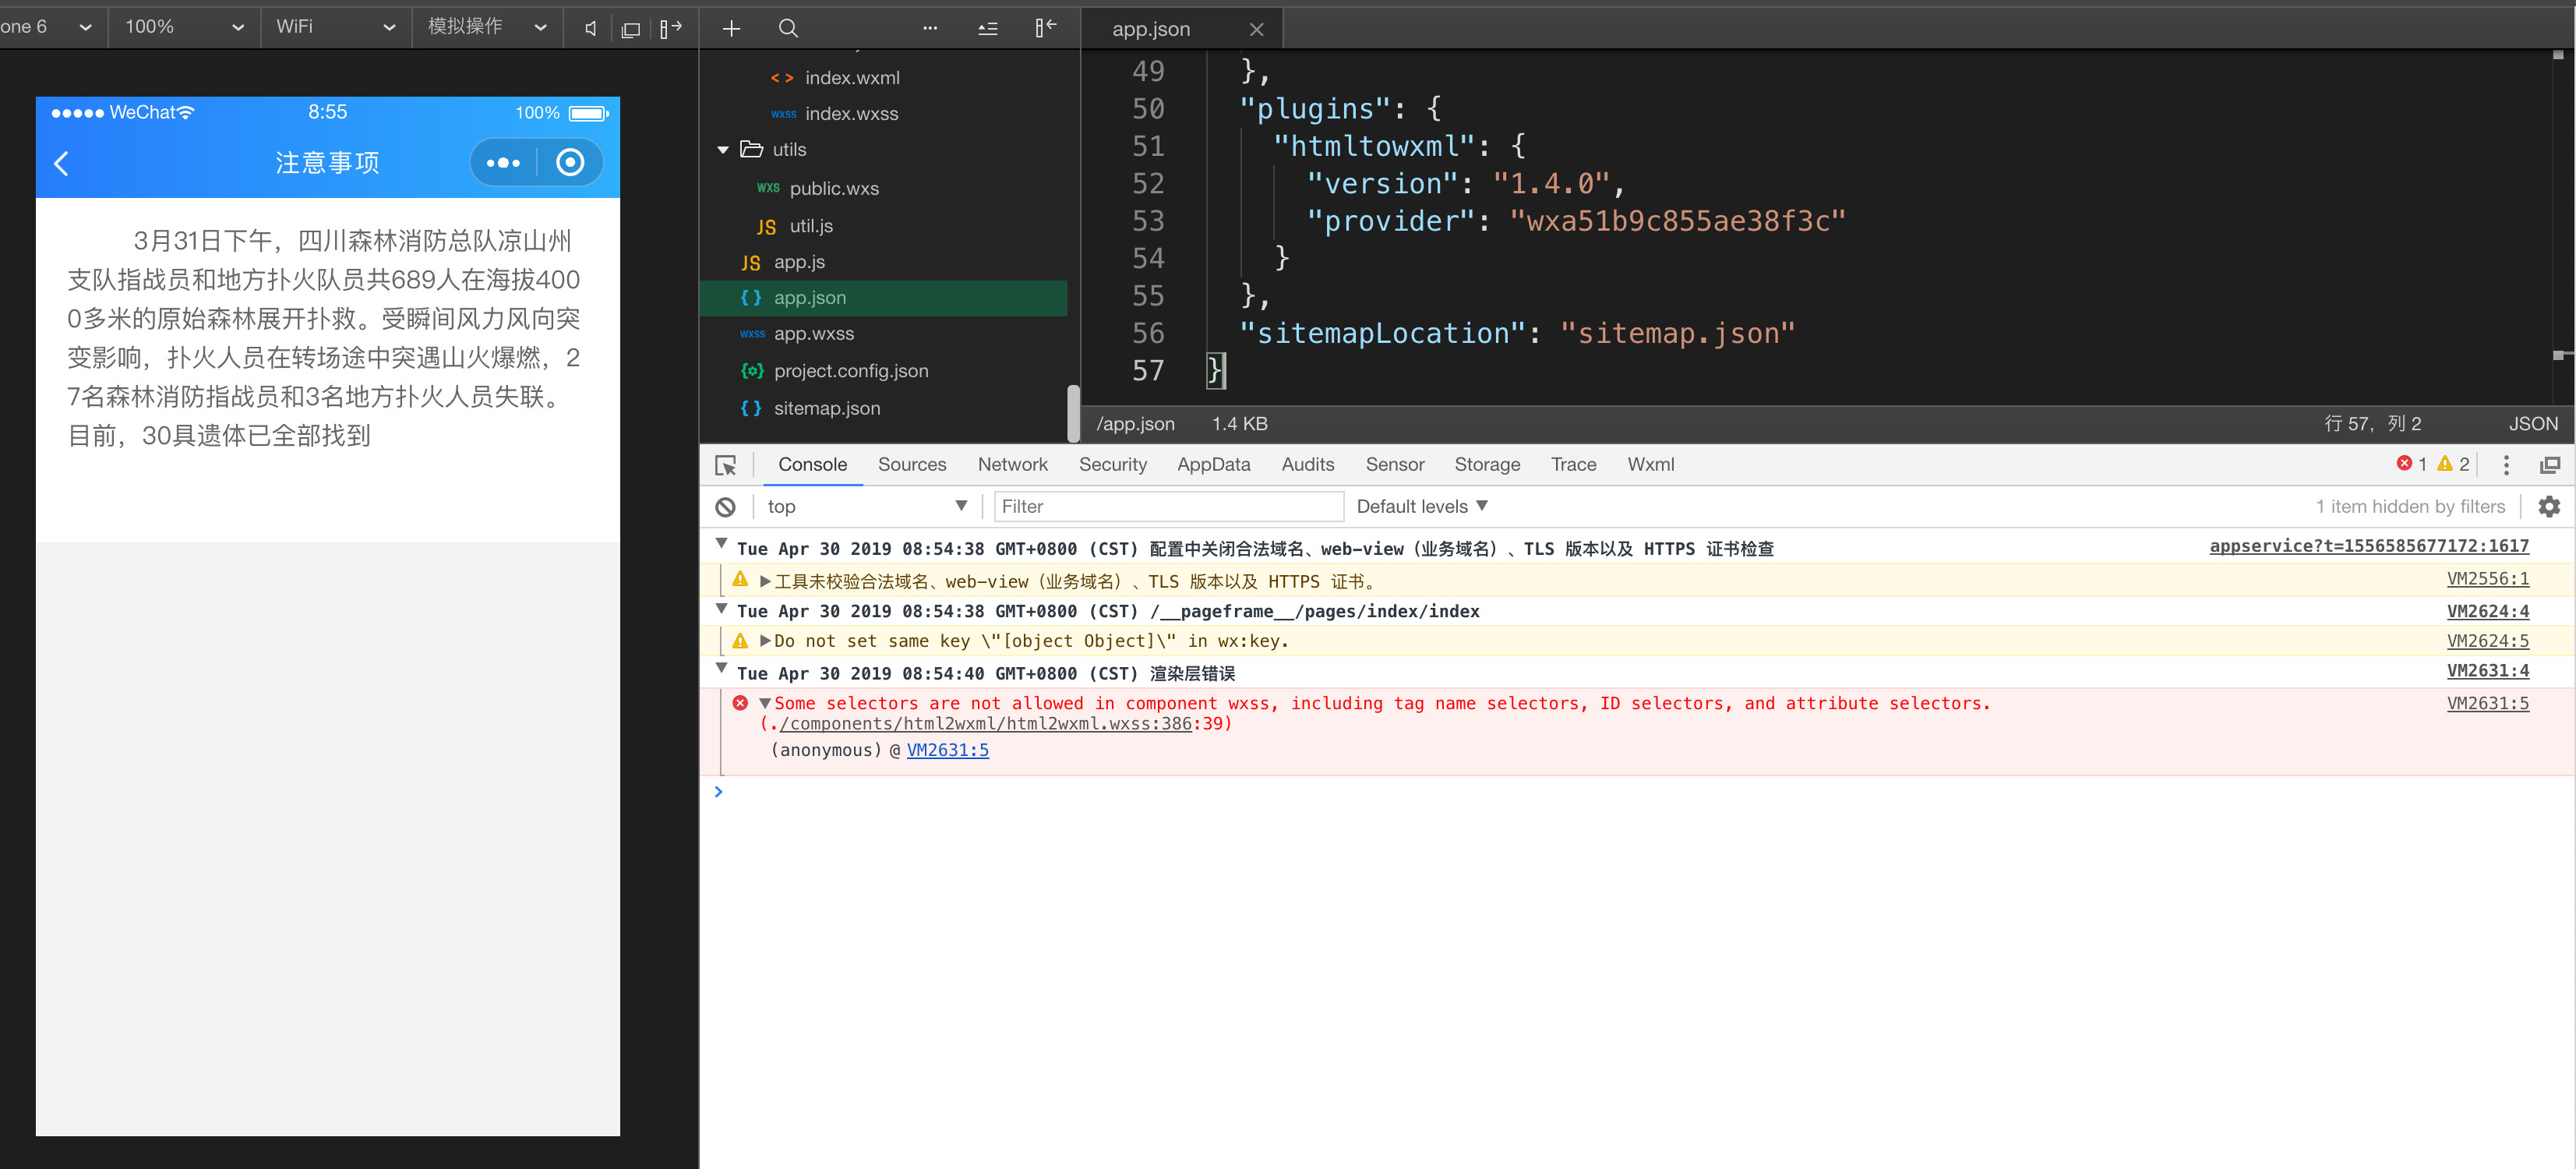Image resolution: width=2576 pixels, height=1169 pixels.
Task: Open console settings gear icon
Action: pyautogui.click(x=2549, y=507)
